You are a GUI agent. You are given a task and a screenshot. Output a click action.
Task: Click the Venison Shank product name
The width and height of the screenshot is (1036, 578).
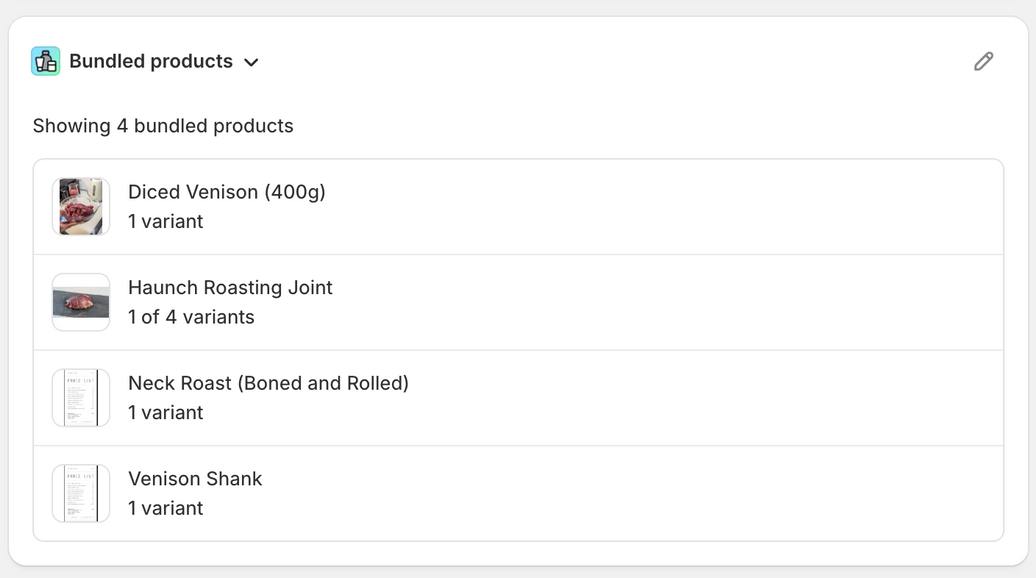pos(195,479)
